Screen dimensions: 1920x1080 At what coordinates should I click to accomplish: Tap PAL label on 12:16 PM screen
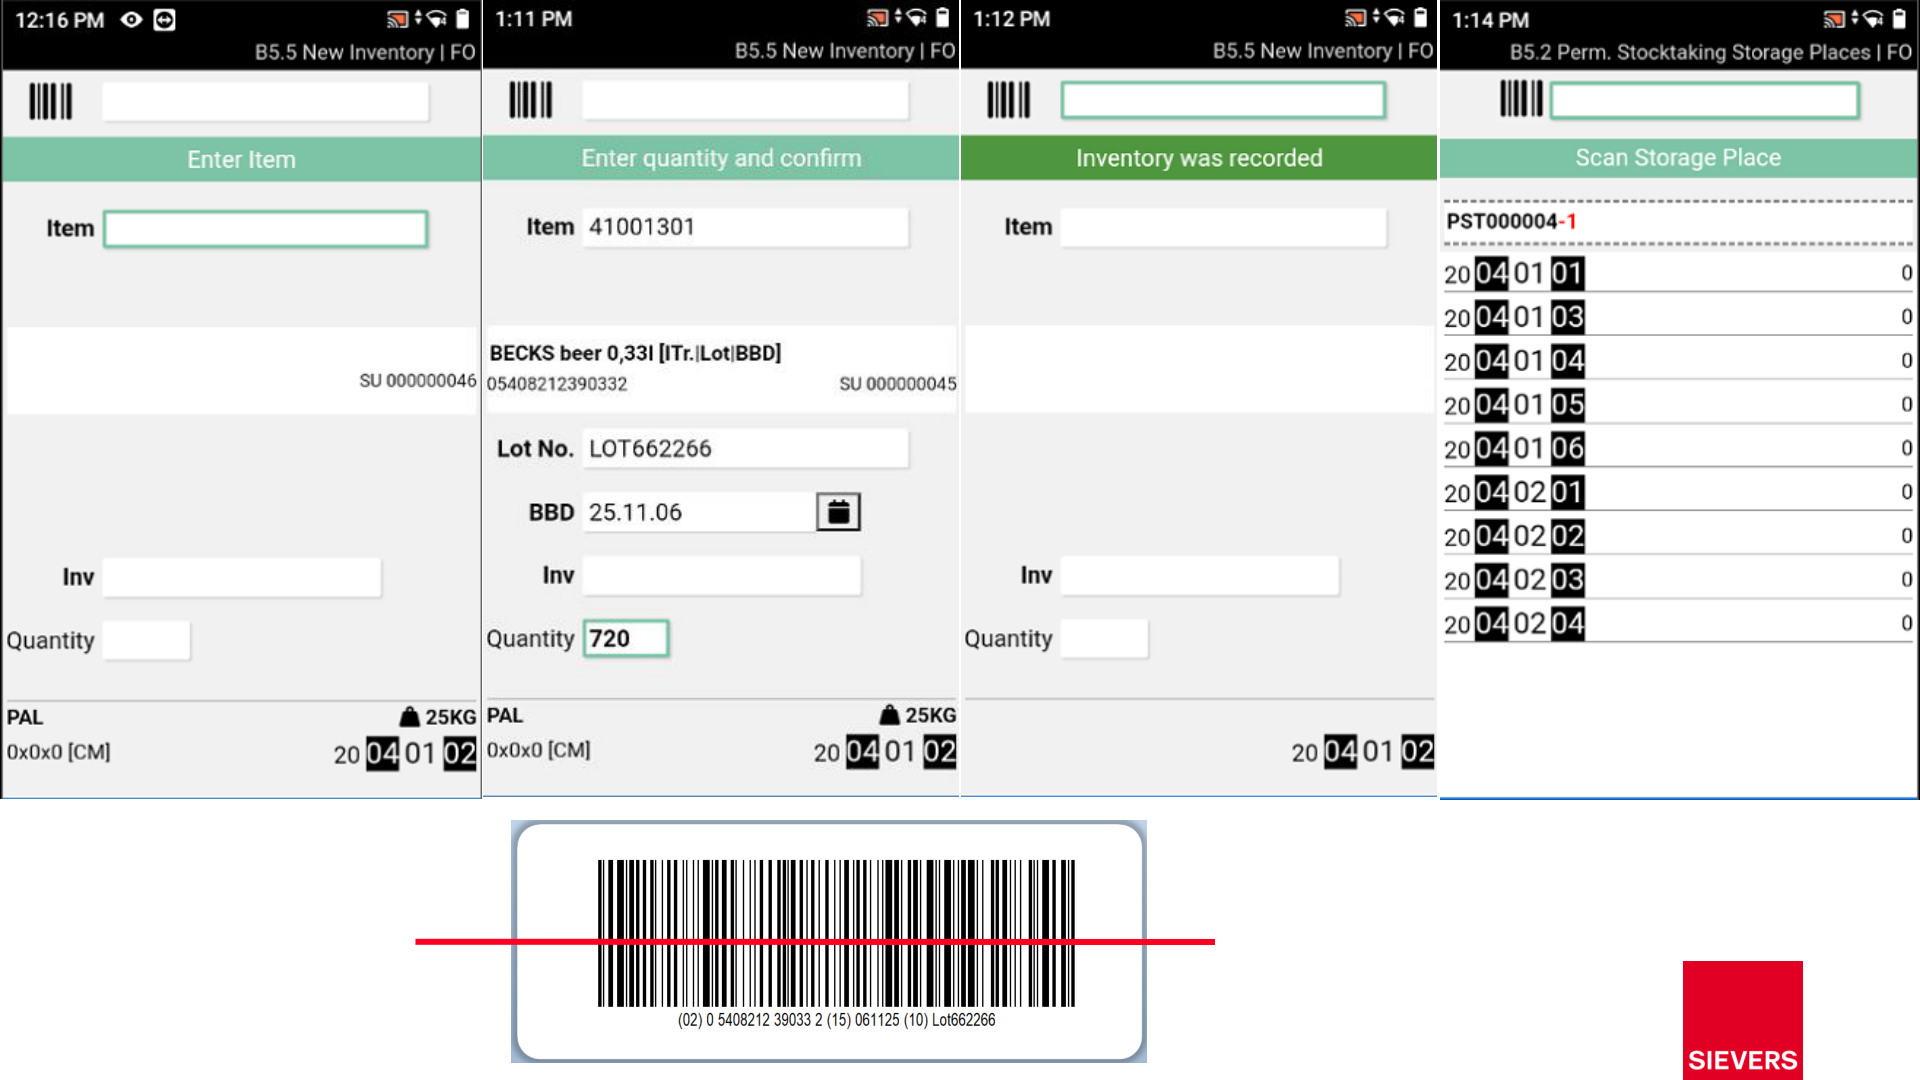(x=25, y=718)
